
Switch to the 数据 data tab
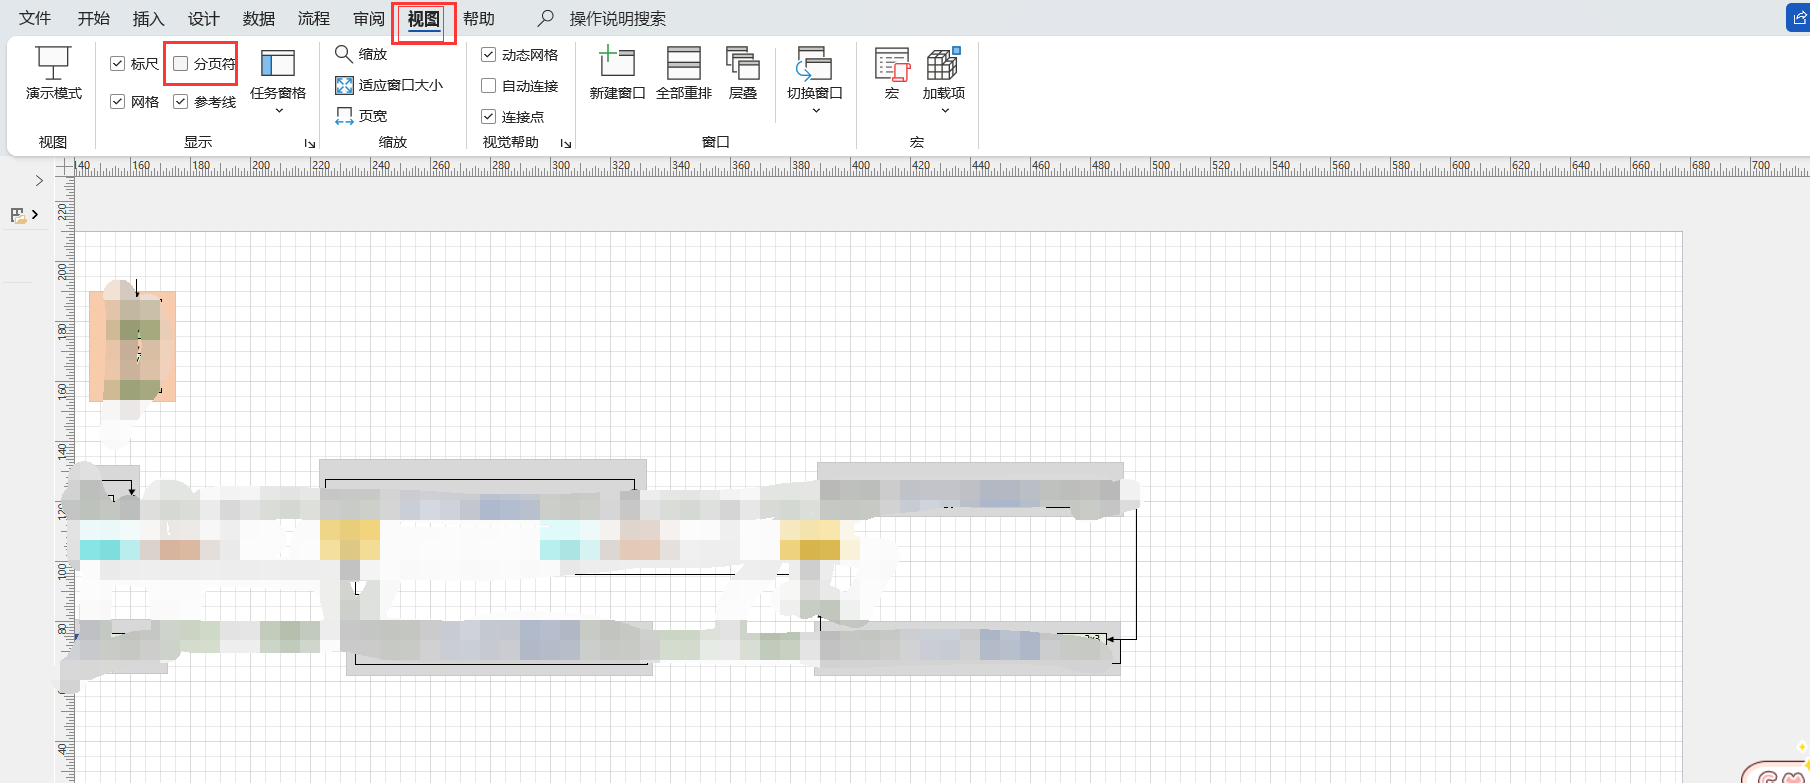[x=258, y=19]
